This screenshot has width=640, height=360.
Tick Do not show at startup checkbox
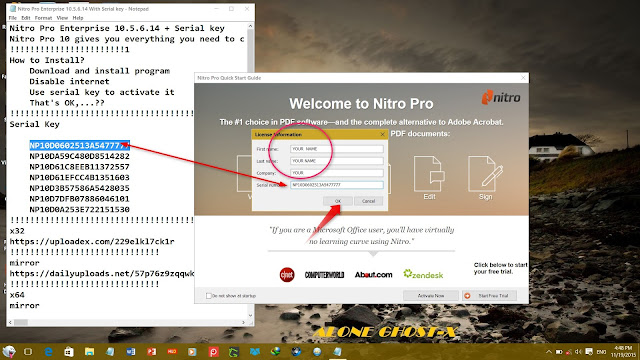tap(209, 296)
